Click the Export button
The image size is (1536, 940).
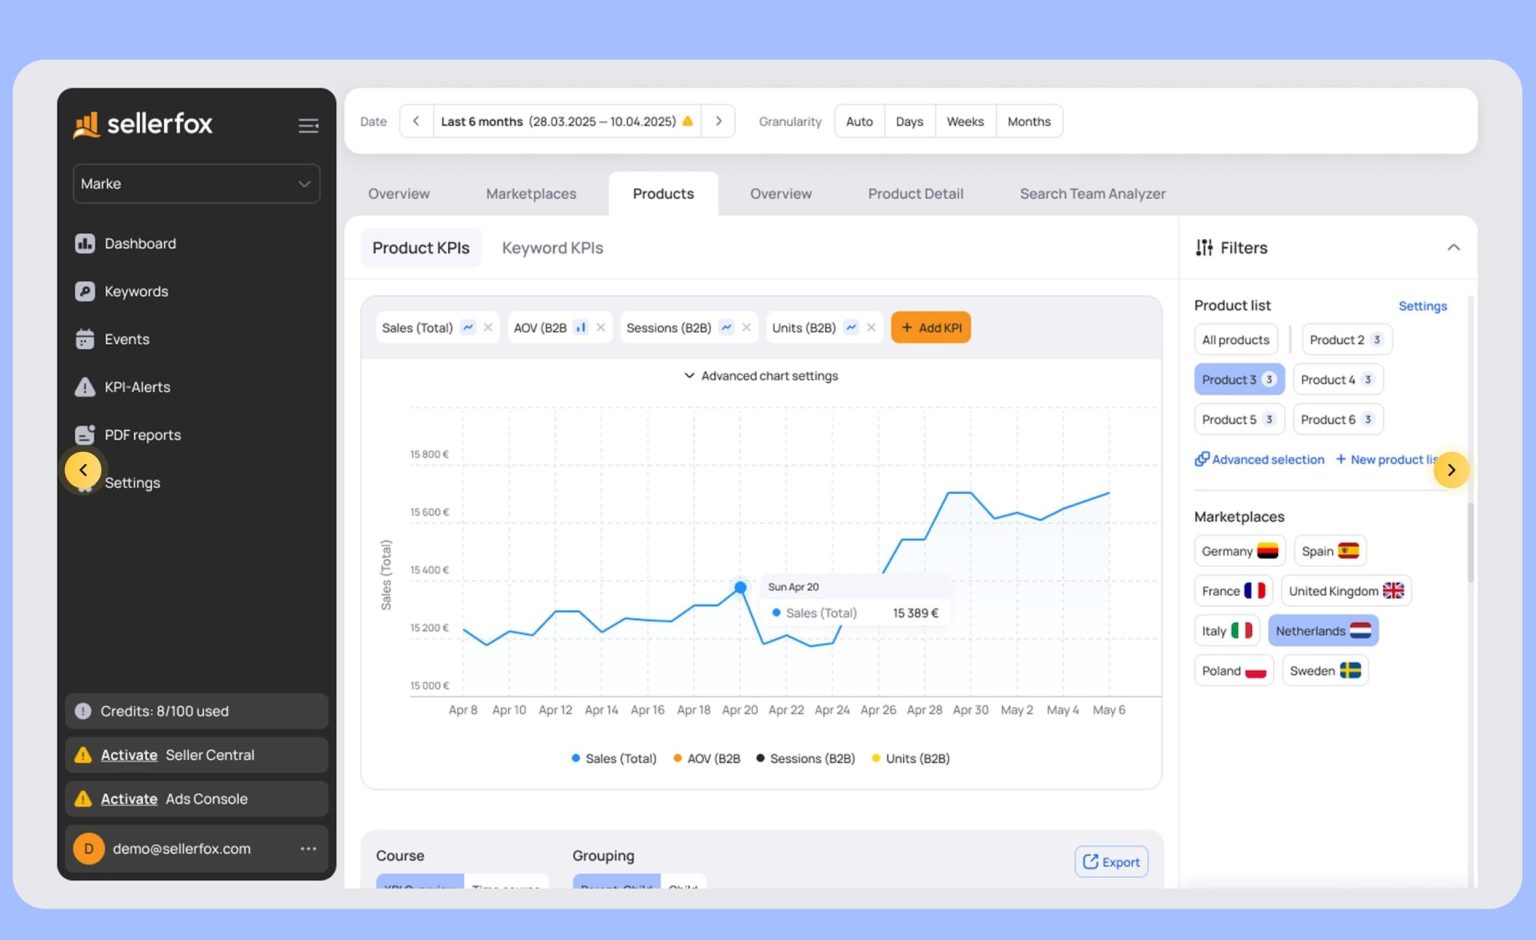tap(1111, 862)
